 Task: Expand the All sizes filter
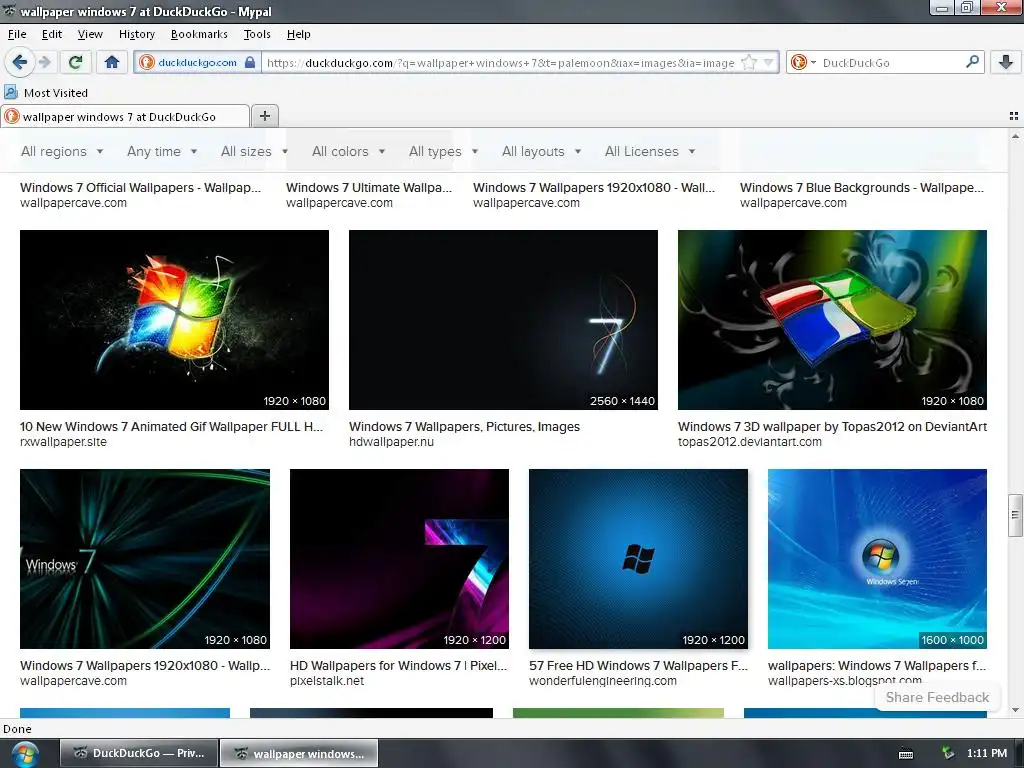pyautogui.click(x=254, y=151)
